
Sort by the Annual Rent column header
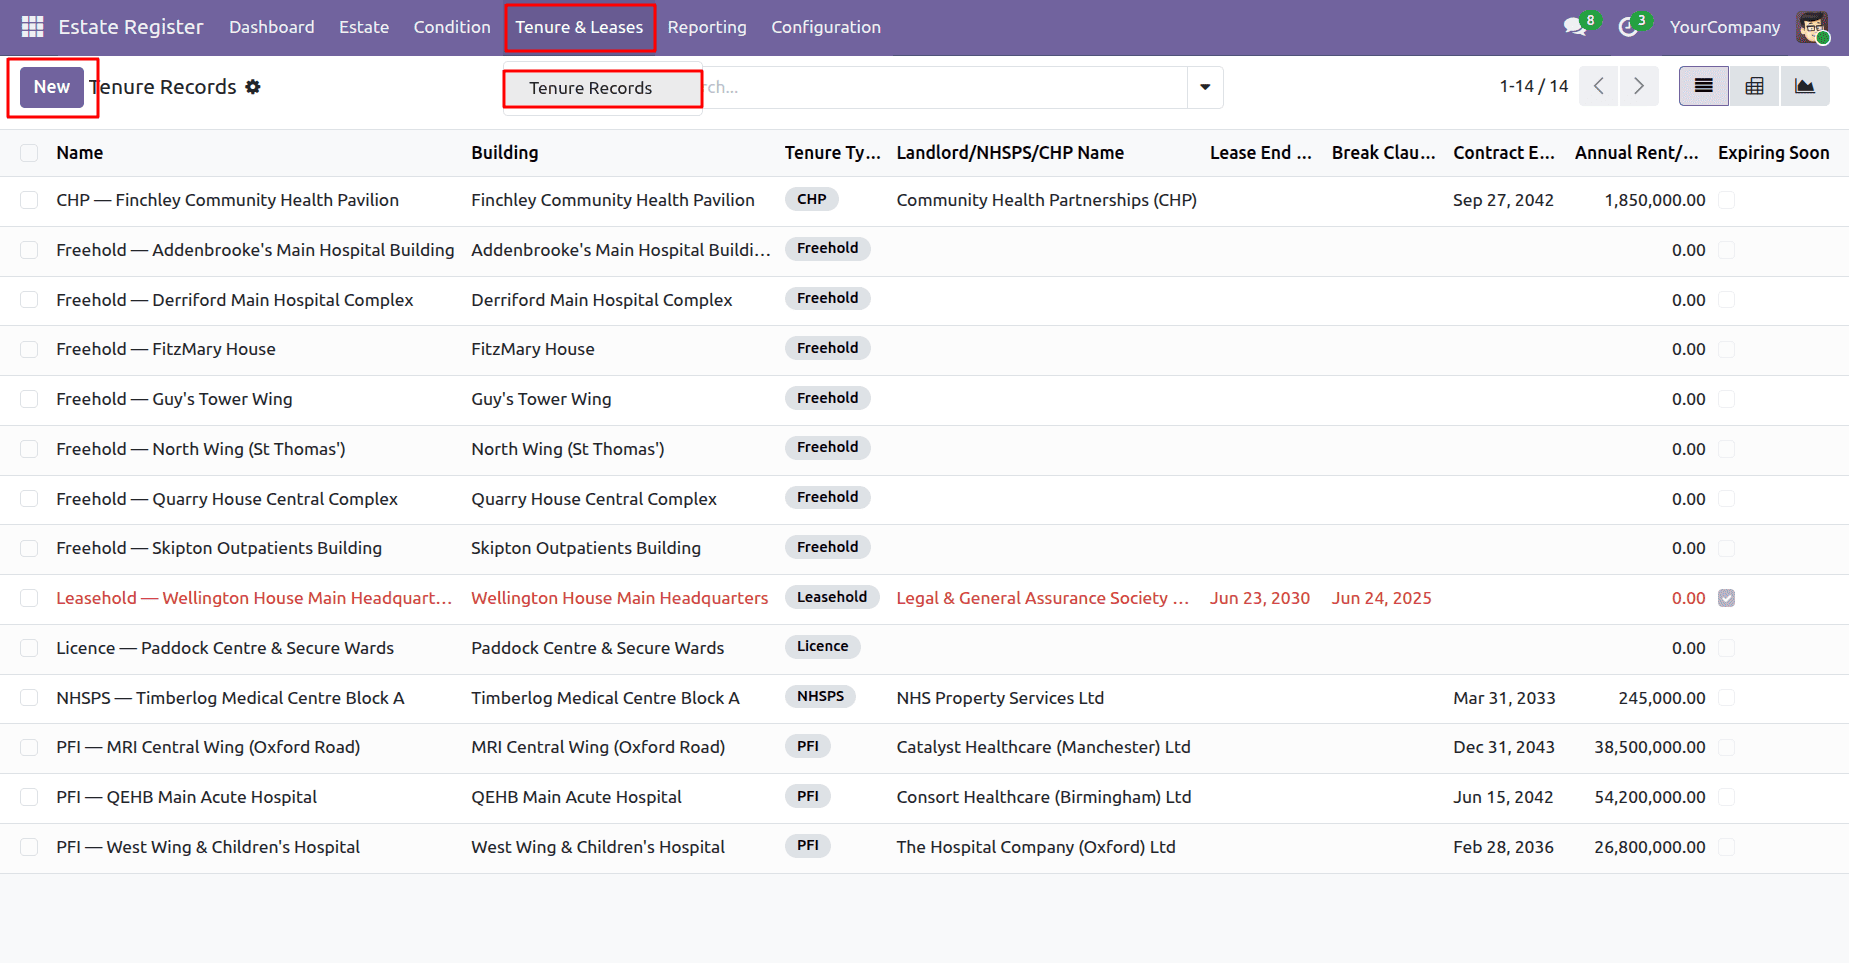1637,153
